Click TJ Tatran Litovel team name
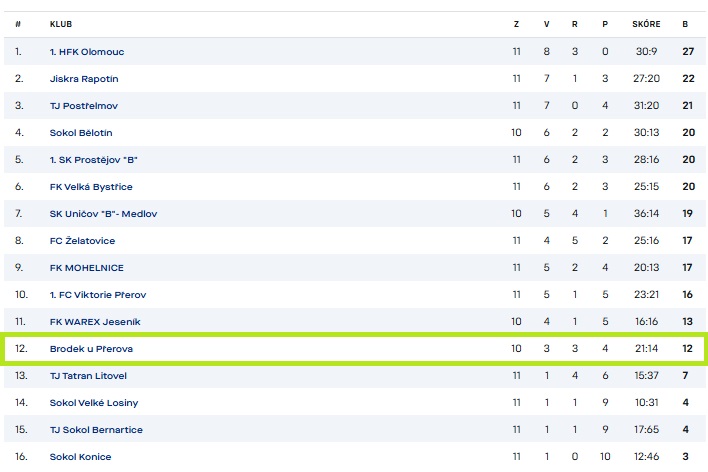This screenshot has height=472, width=708. click(88, 375)
